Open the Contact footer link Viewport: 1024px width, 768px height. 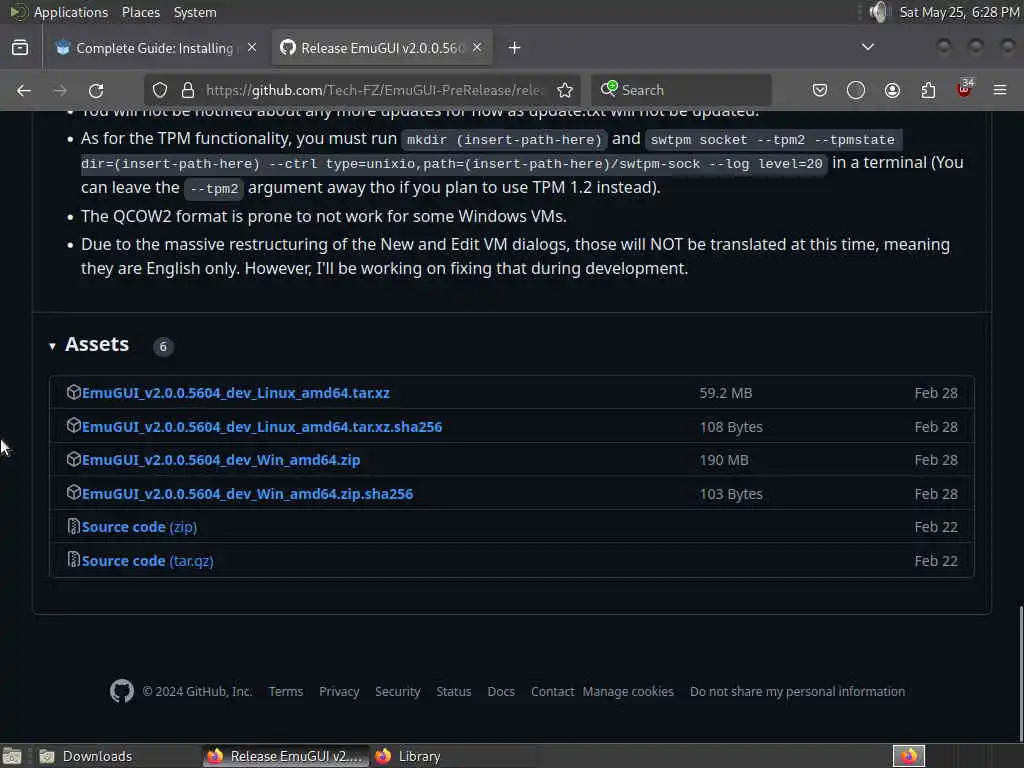pyautogui.click(x=552, y=692)
